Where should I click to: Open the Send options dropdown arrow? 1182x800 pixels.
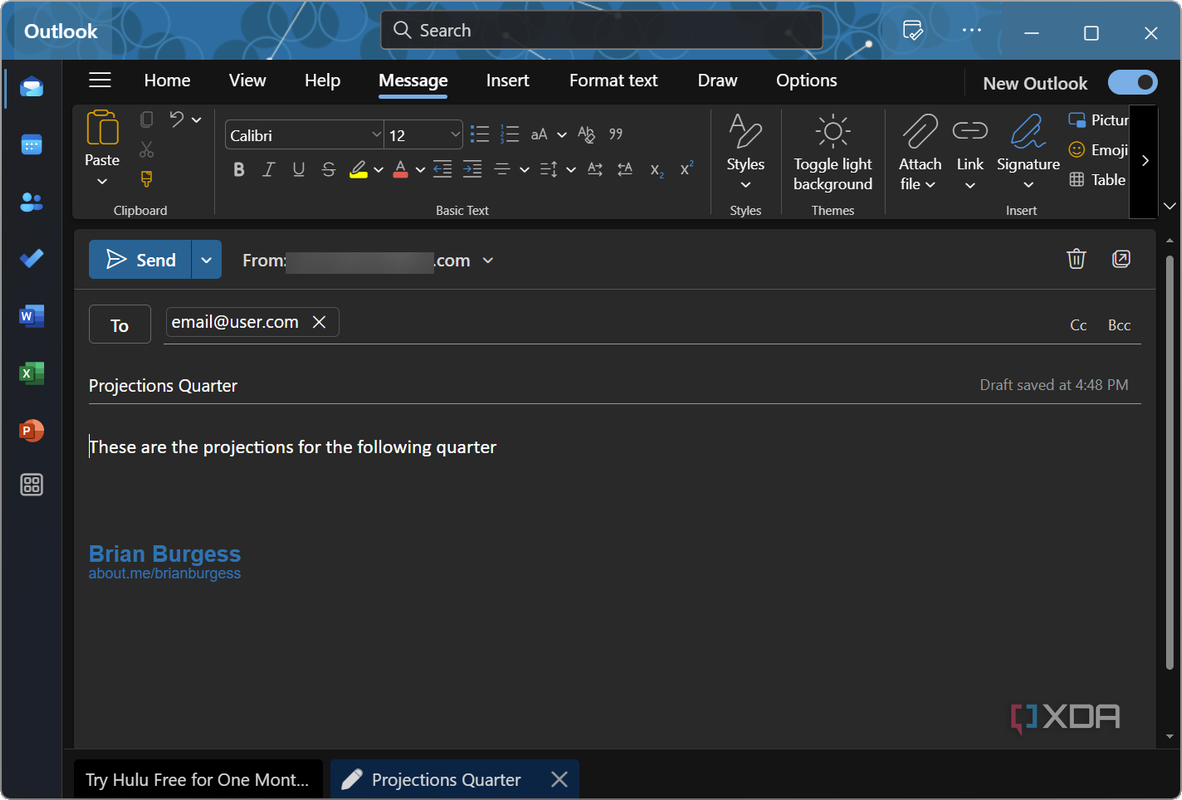pos(207,259)
